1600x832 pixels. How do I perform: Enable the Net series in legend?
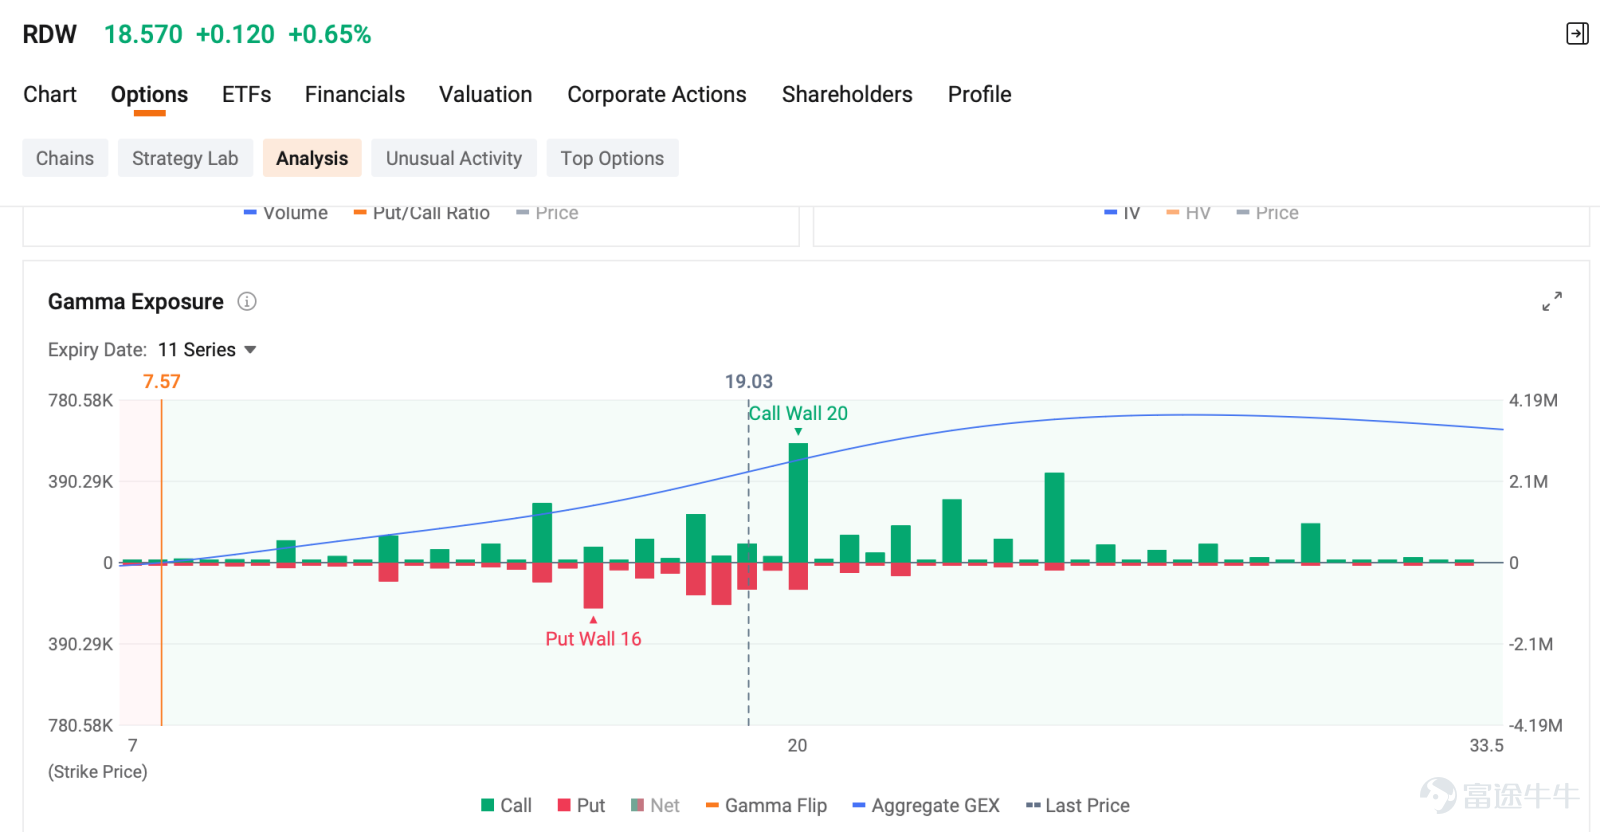click(655, 805)
